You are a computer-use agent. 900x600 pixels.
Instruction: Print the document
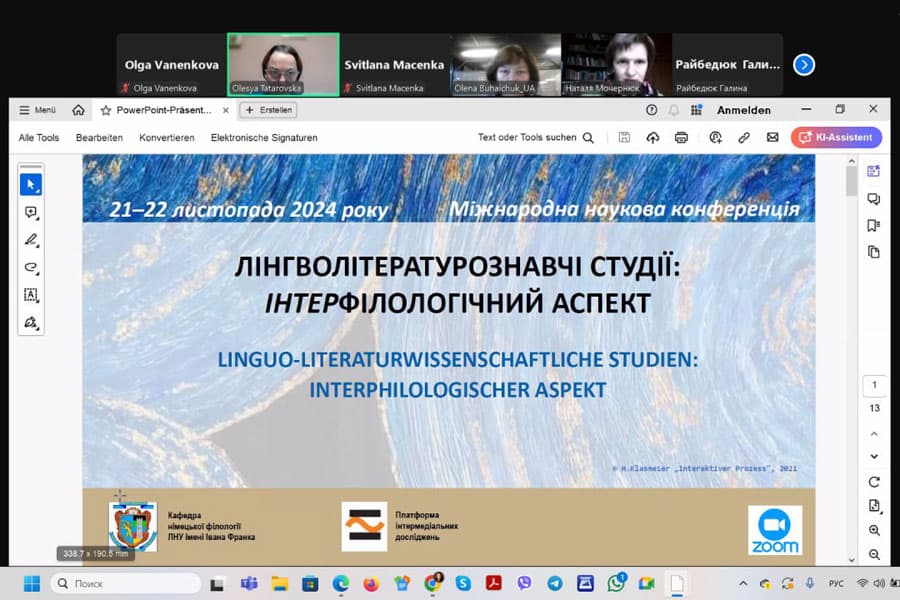coord(681,137)
